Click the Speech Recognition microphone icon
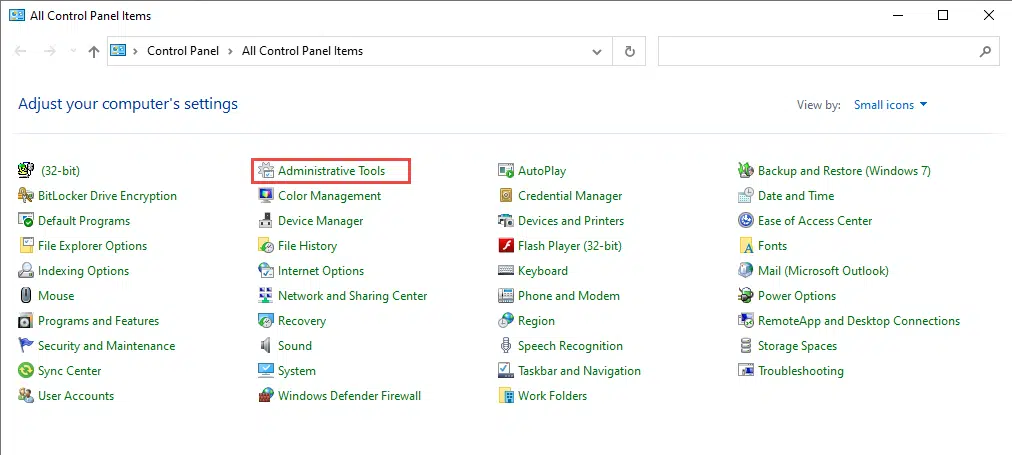 [x=506, y=346]
